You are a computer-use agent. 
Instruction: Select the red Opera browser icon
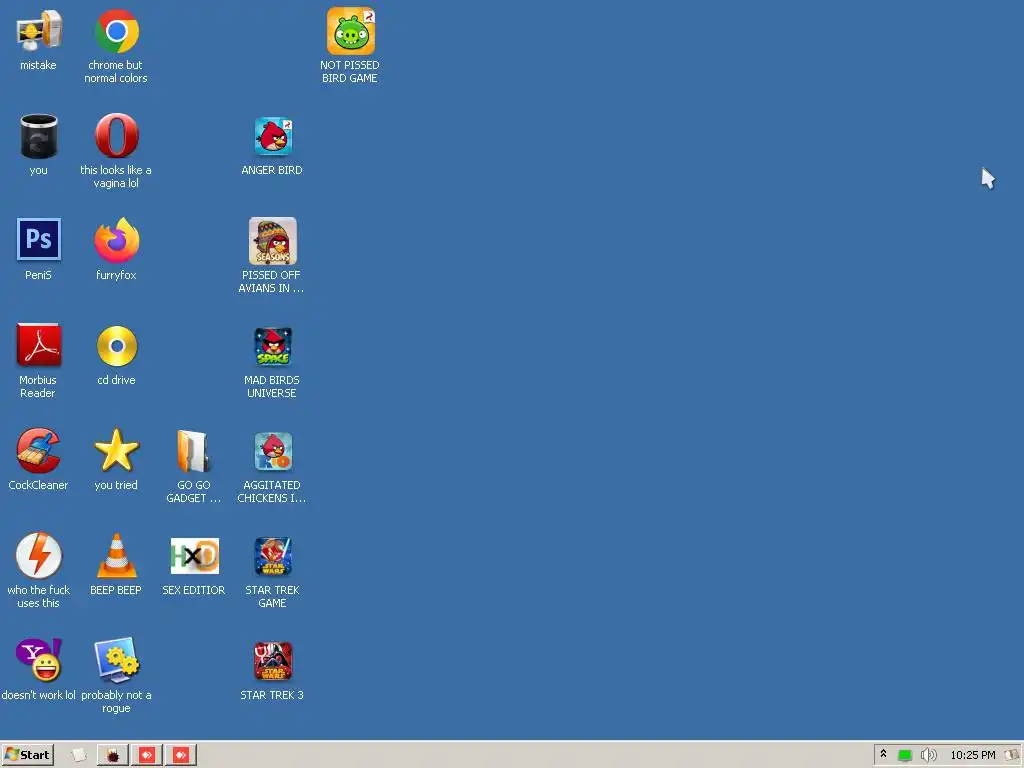(x=116, y=136)
